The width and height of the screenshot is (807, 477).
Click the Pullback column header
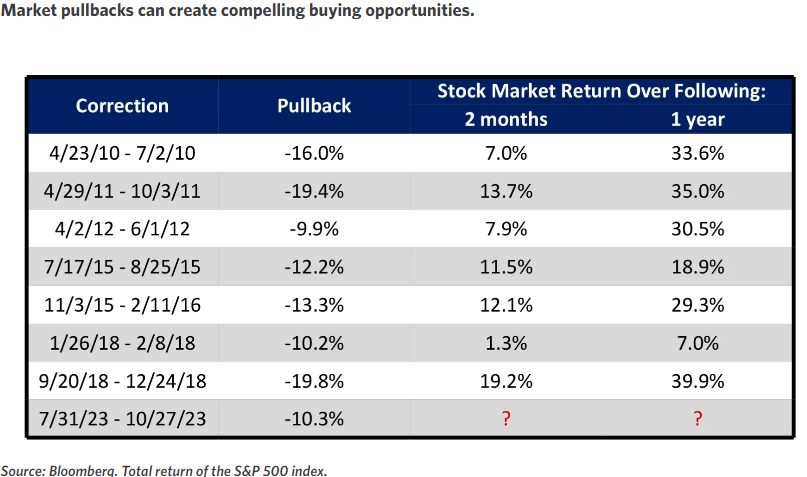[314, 106]
